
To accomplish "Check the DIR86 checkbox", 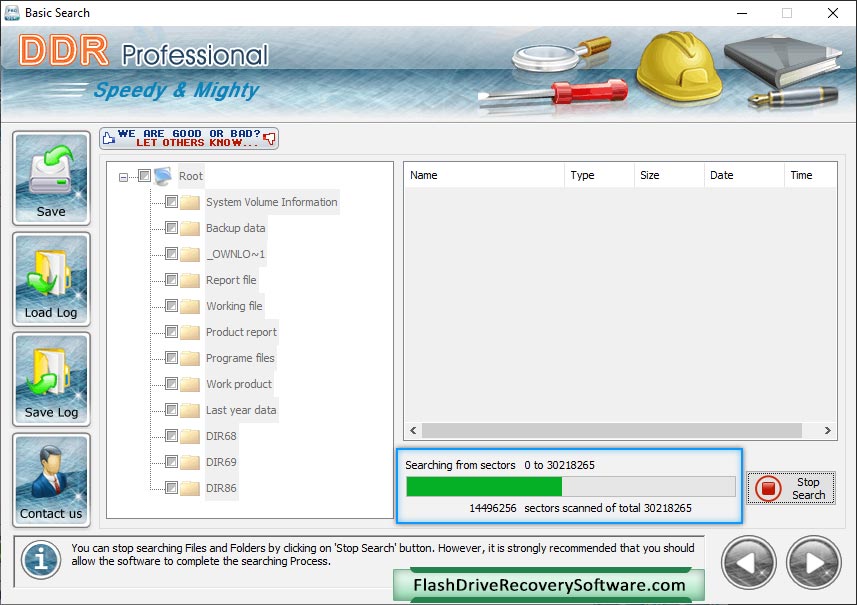I will click(x=171, y=487).
